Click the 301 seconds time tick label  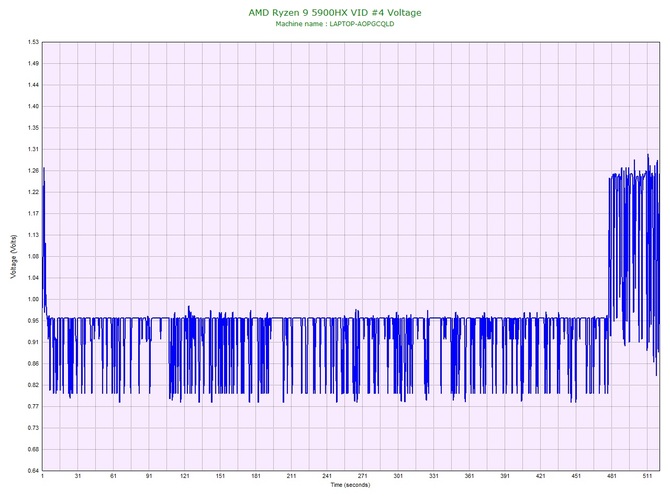398,476
